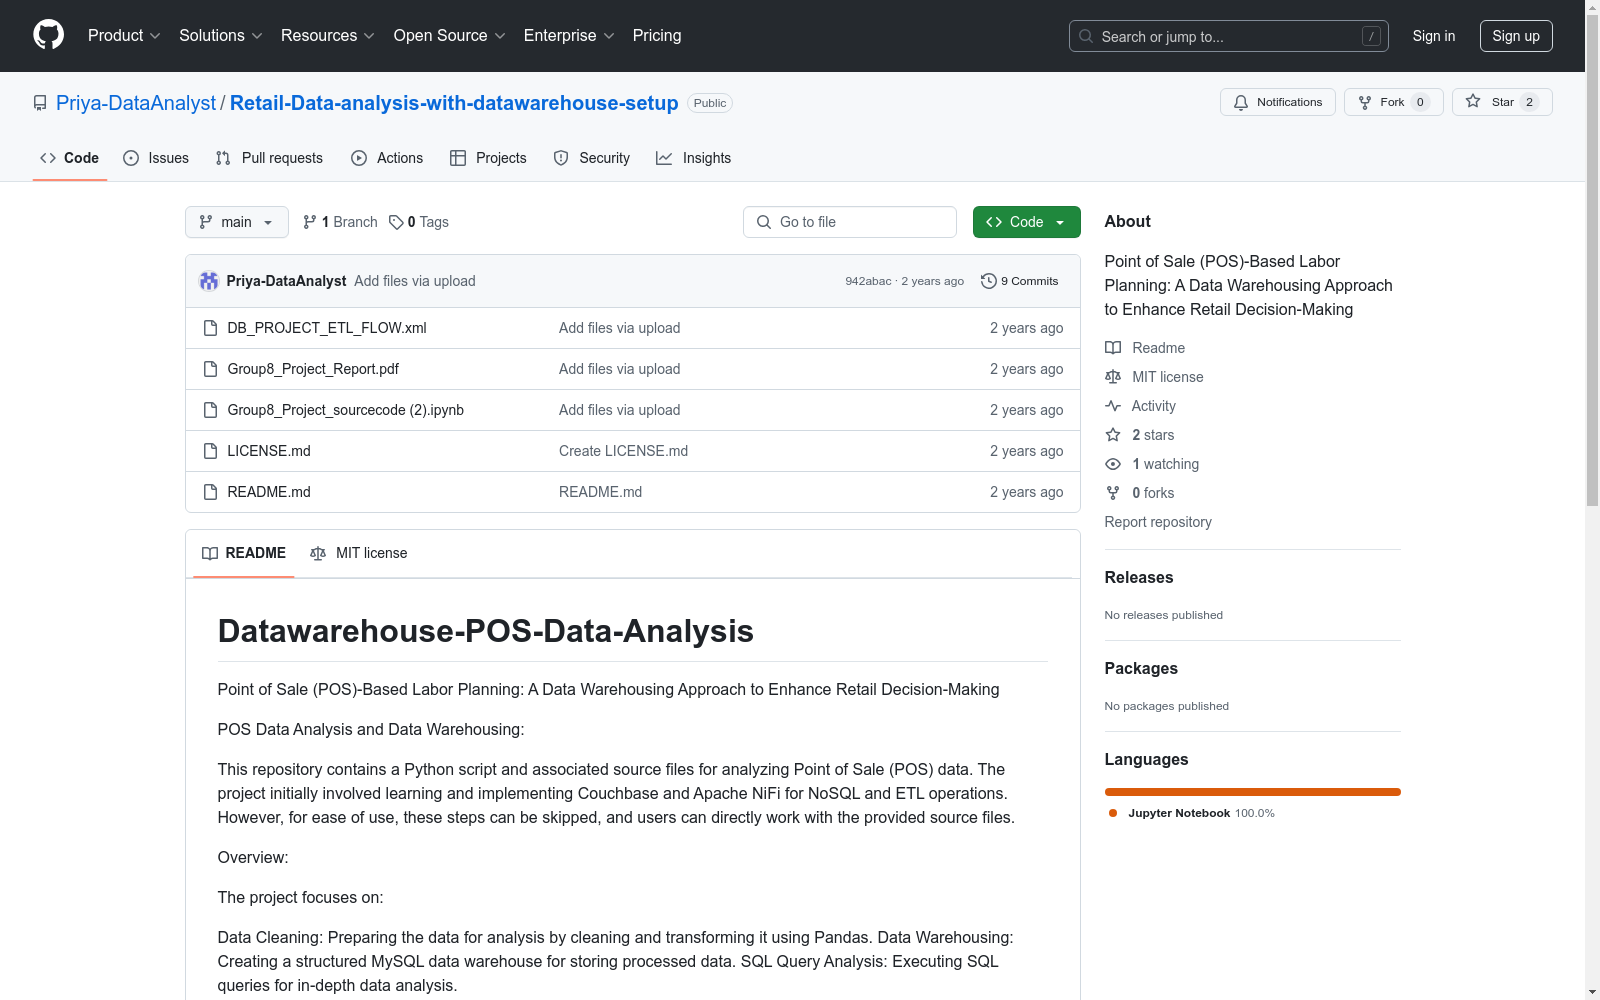Click the watching eye icon
Viewport: 1600px width, 1000px height.
point(1113,464)
